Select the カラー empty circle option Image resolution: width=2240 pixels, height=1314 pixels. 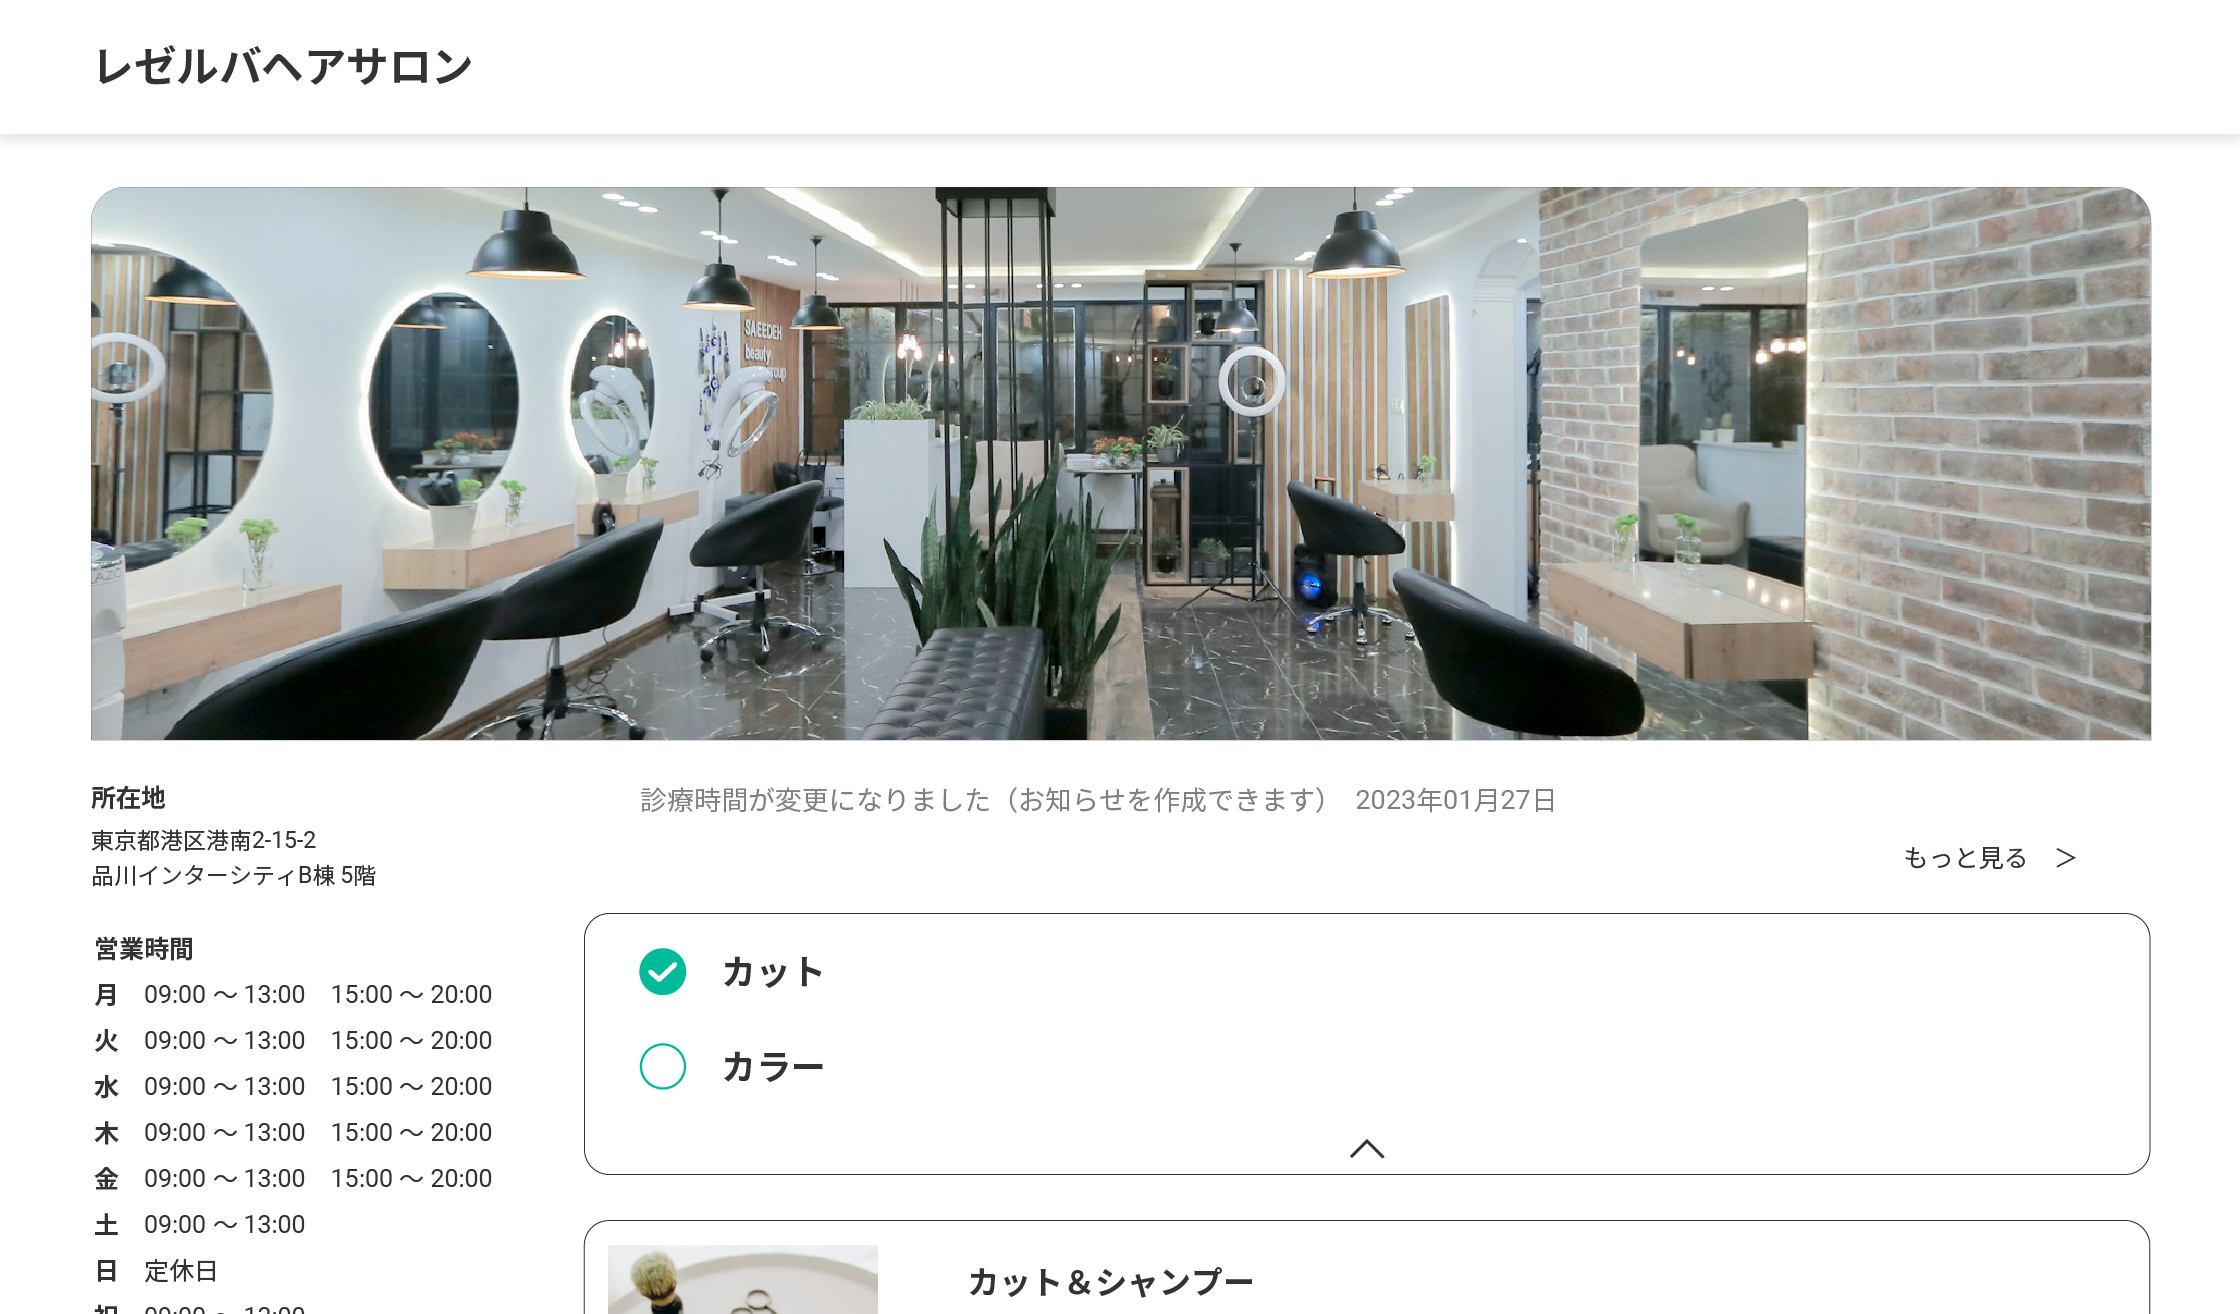point(662,1066)
